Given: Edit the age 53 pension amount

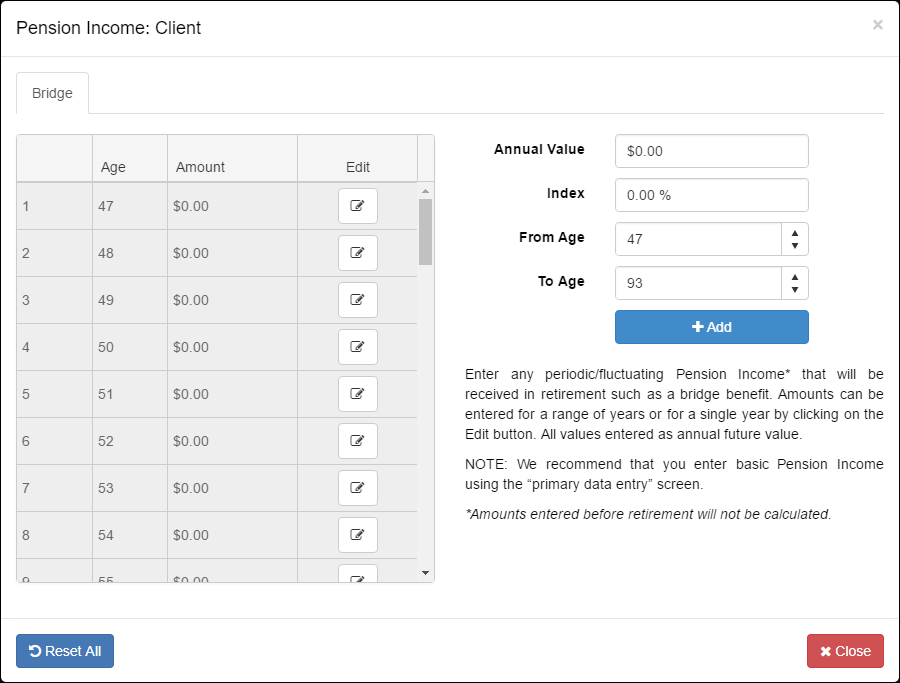Looking at the screenshot, I should click(357, 488).
